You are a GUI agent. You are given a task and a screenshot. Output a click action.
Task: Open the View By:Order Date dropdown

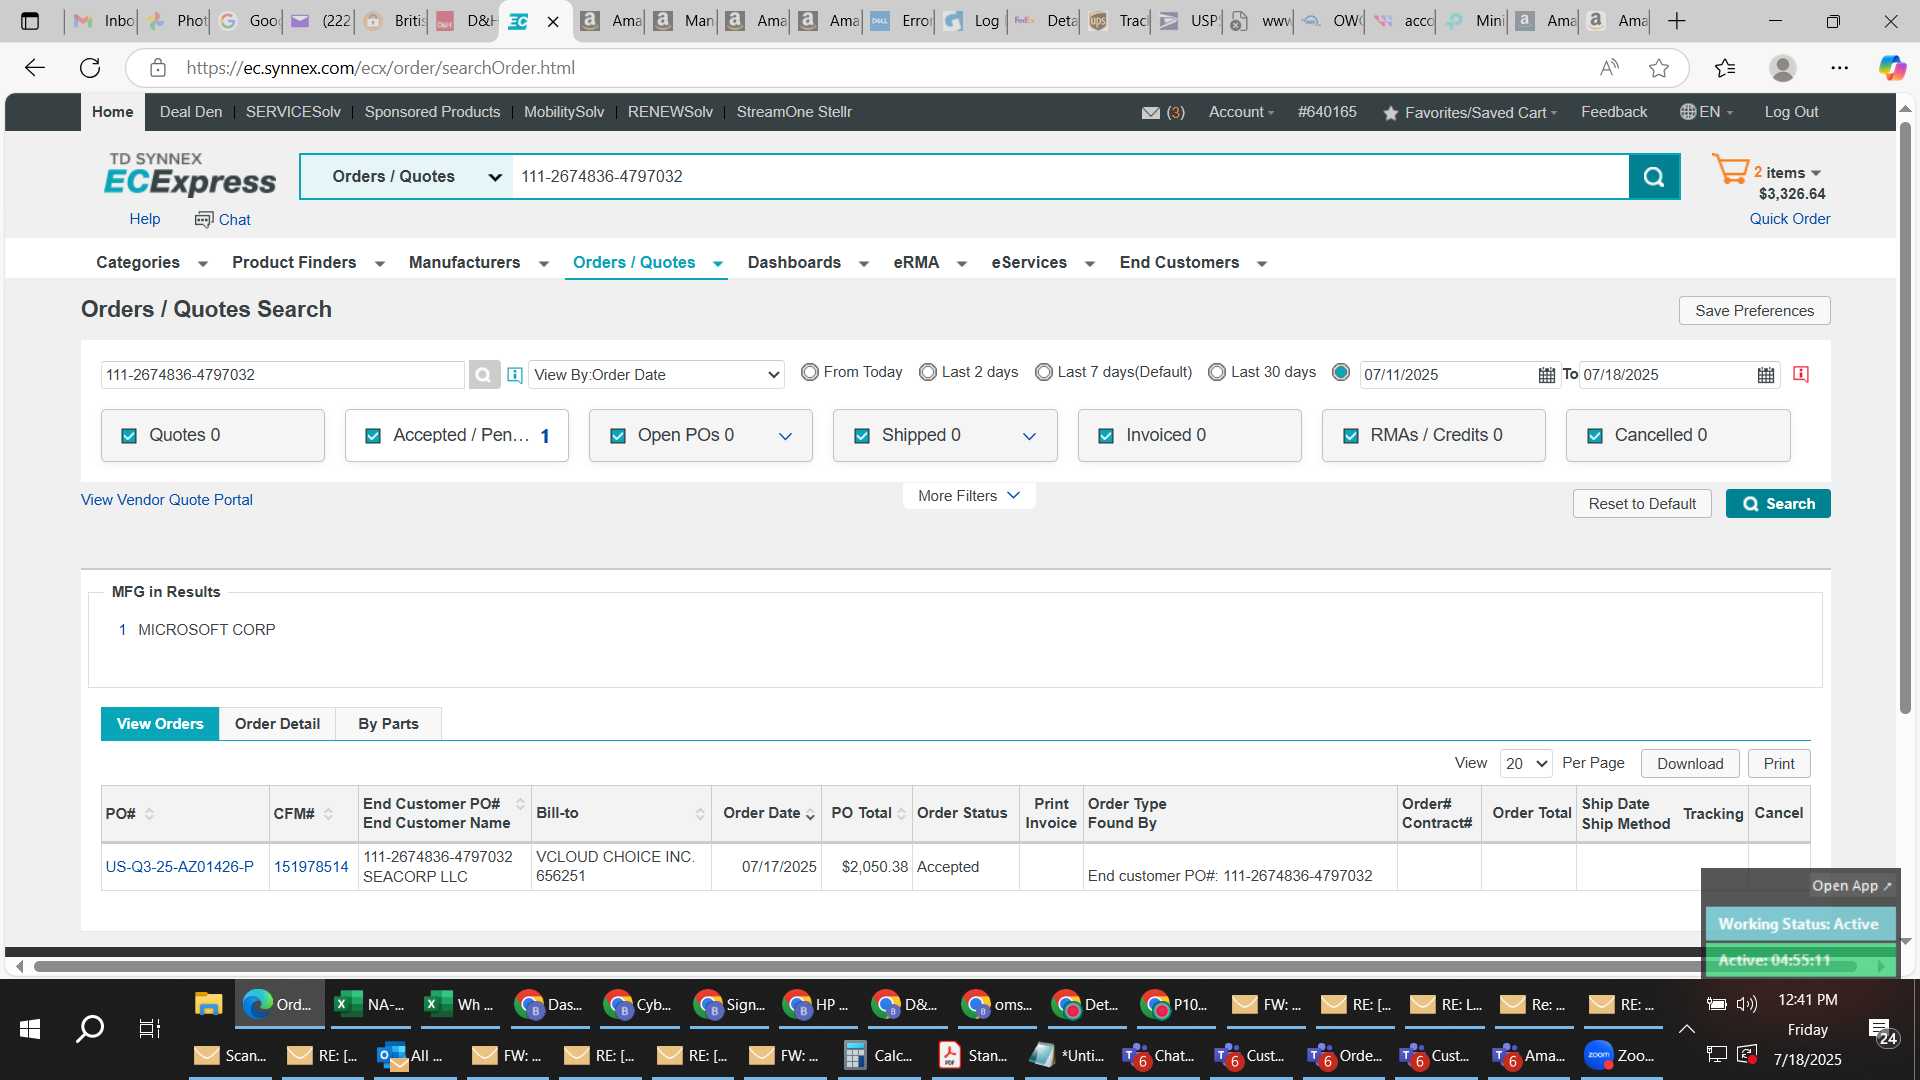(x=656, y=375)
